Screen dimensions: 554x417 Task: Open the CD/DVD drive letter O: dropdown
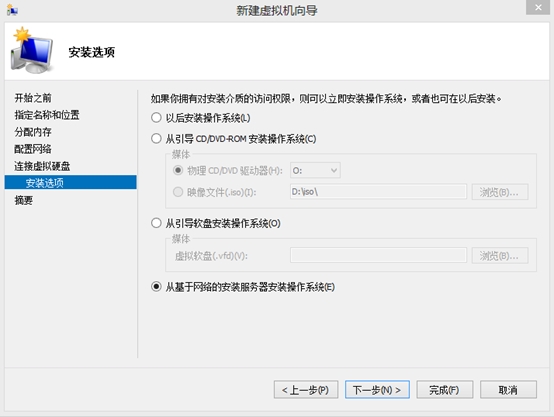pyautogui.click(x=315, y=170)
